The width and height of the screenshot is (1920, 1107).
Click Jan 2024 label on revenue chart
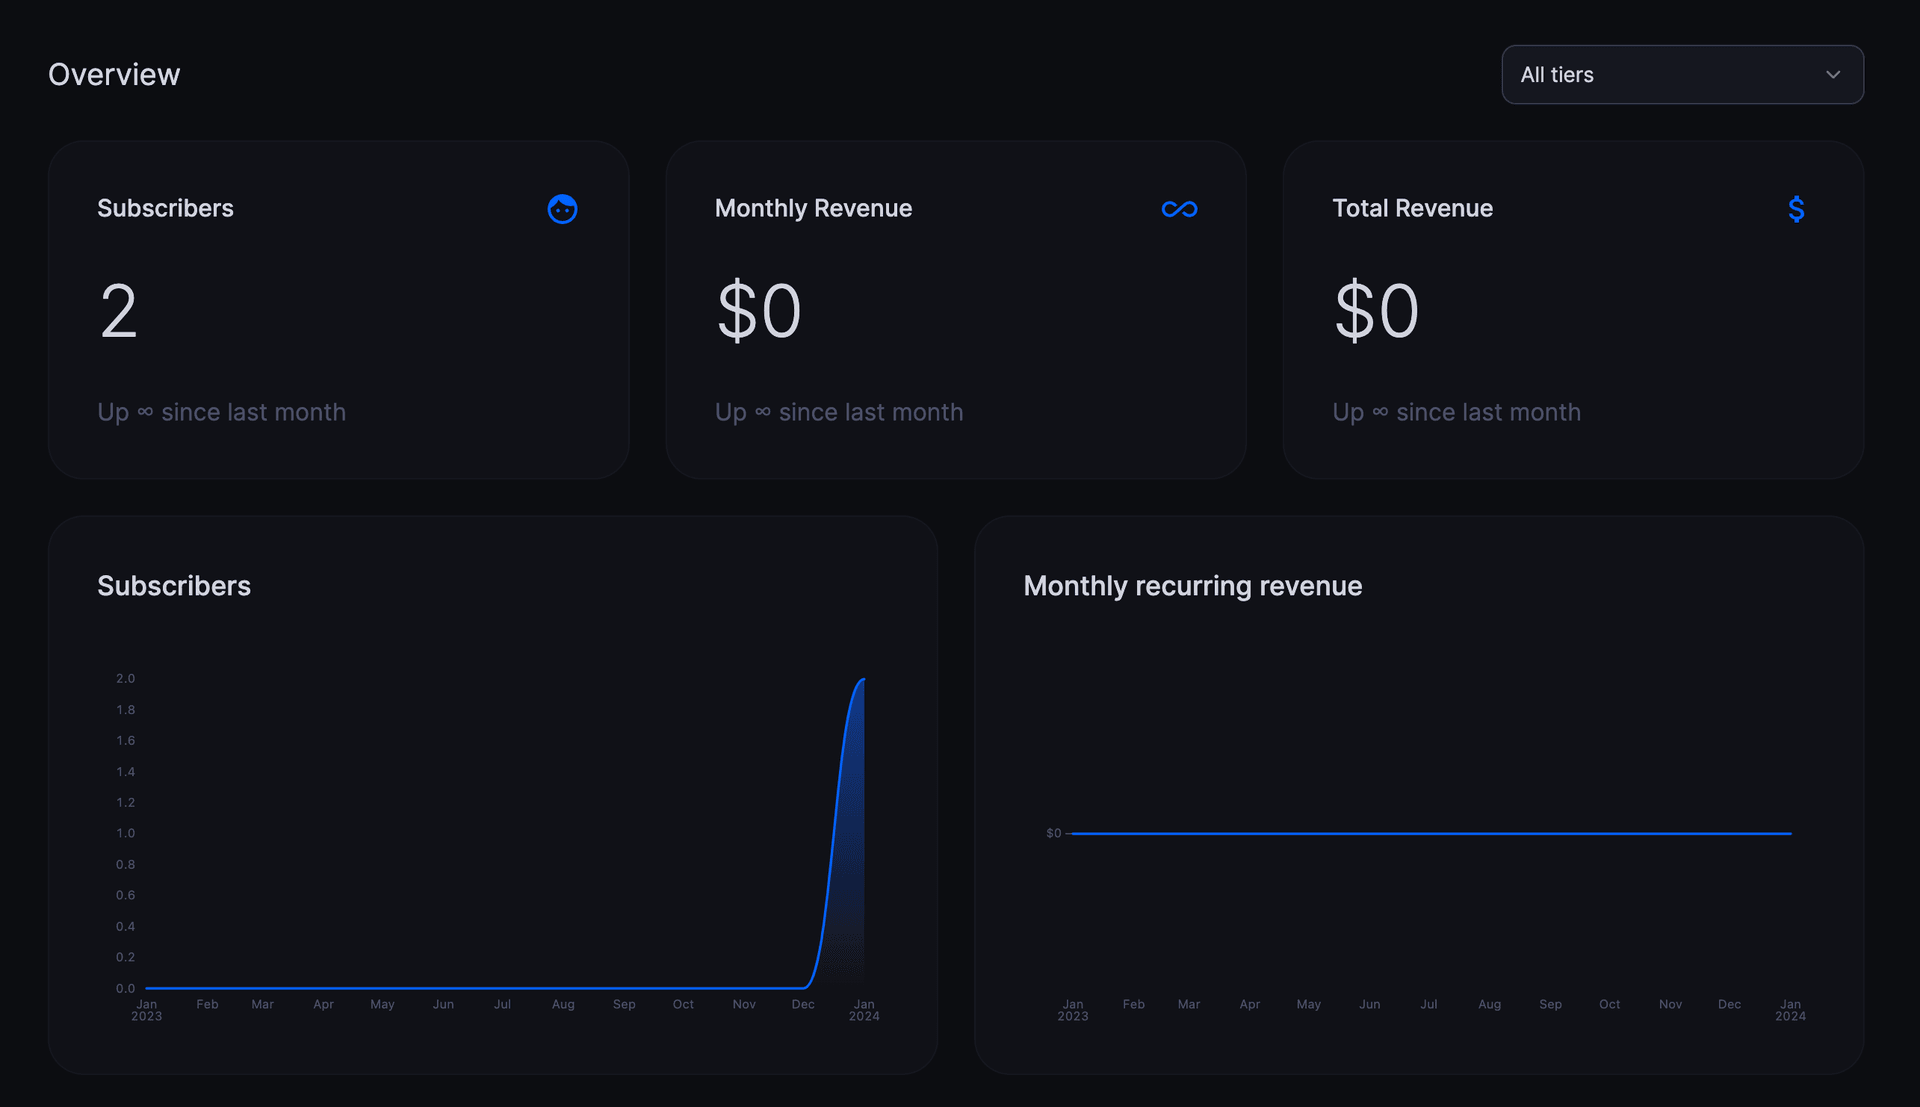1790,1010
